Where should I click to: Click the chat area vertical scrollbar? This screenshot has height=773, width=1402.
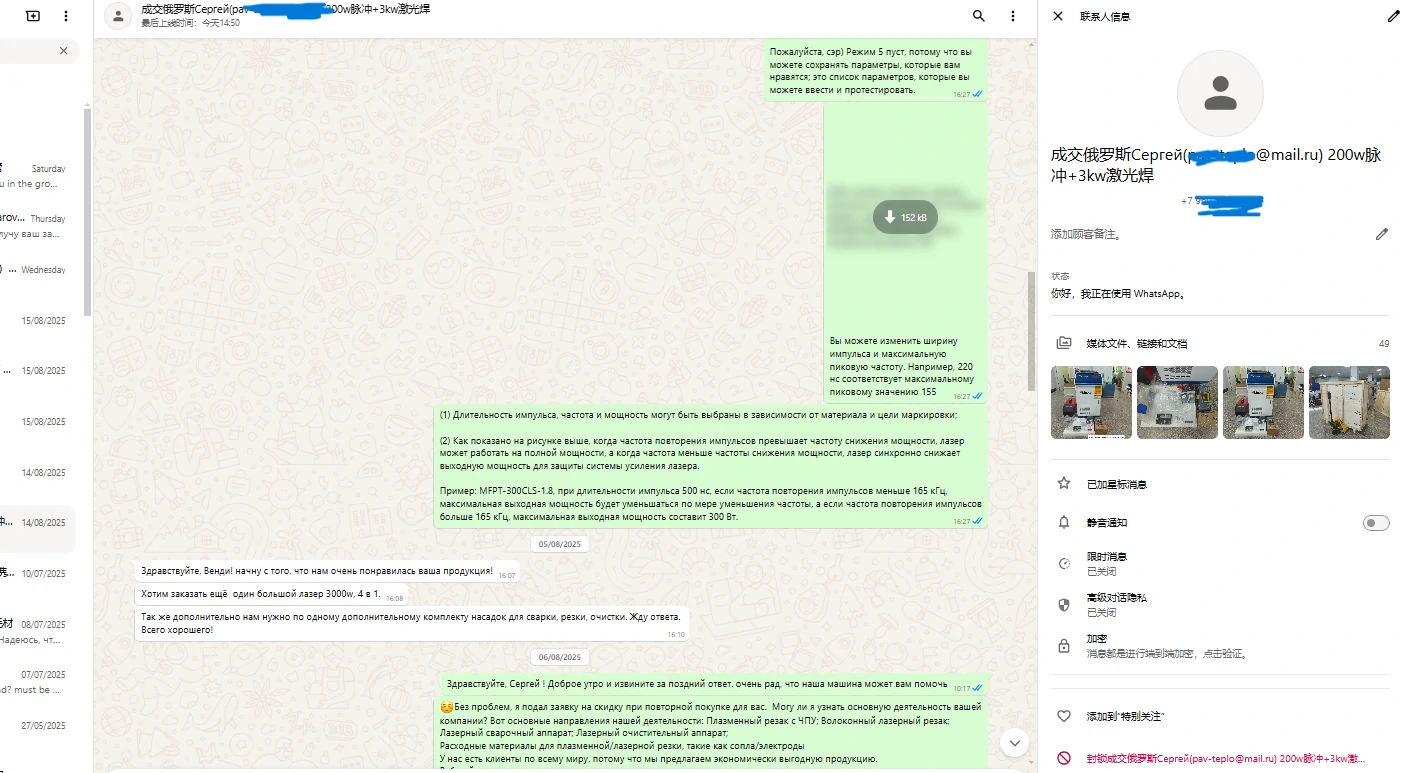(x=1032, y=330)
